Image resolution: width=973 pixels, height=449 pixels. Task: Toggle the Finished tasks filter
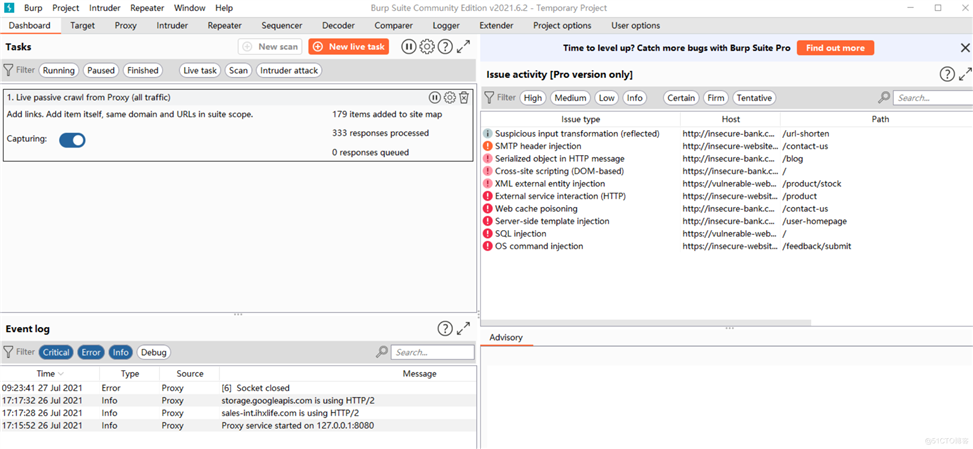(x=143, y=70)
